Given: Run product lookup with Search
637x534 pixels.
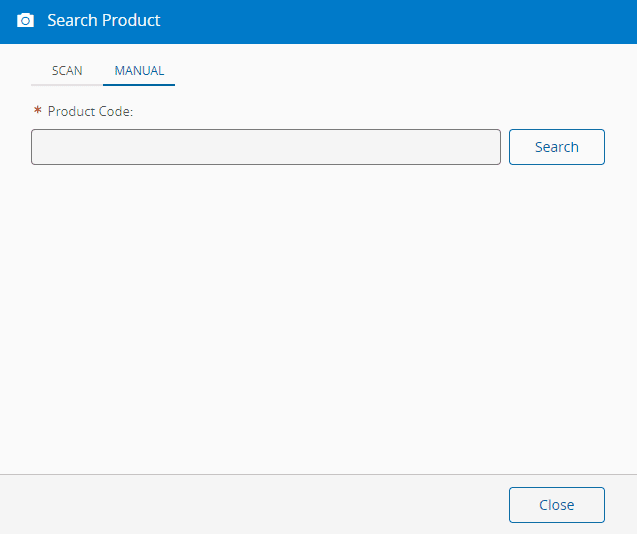Looking at the screenshot, I should click(556, 147).
